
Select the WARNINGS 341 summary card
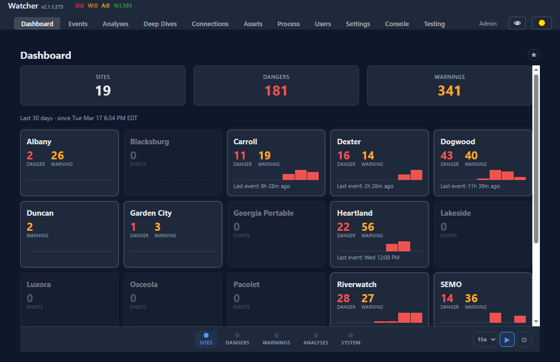(449, 85)
